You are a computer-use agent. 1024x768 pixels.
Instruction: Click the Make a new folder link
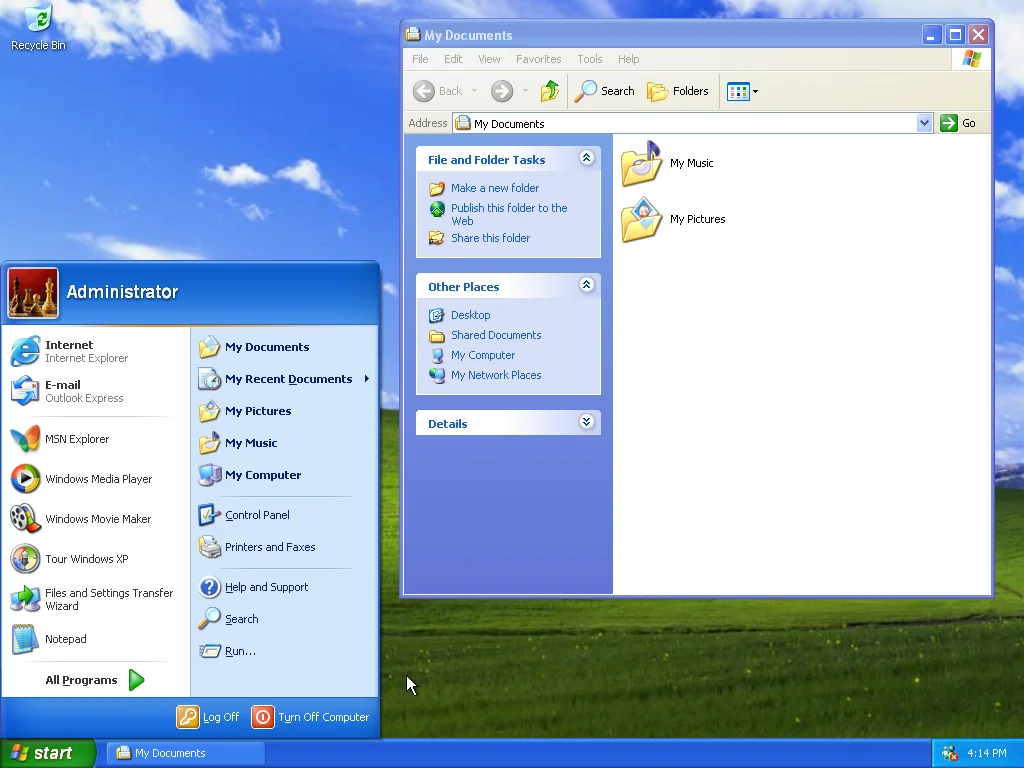tap(495, 188)
